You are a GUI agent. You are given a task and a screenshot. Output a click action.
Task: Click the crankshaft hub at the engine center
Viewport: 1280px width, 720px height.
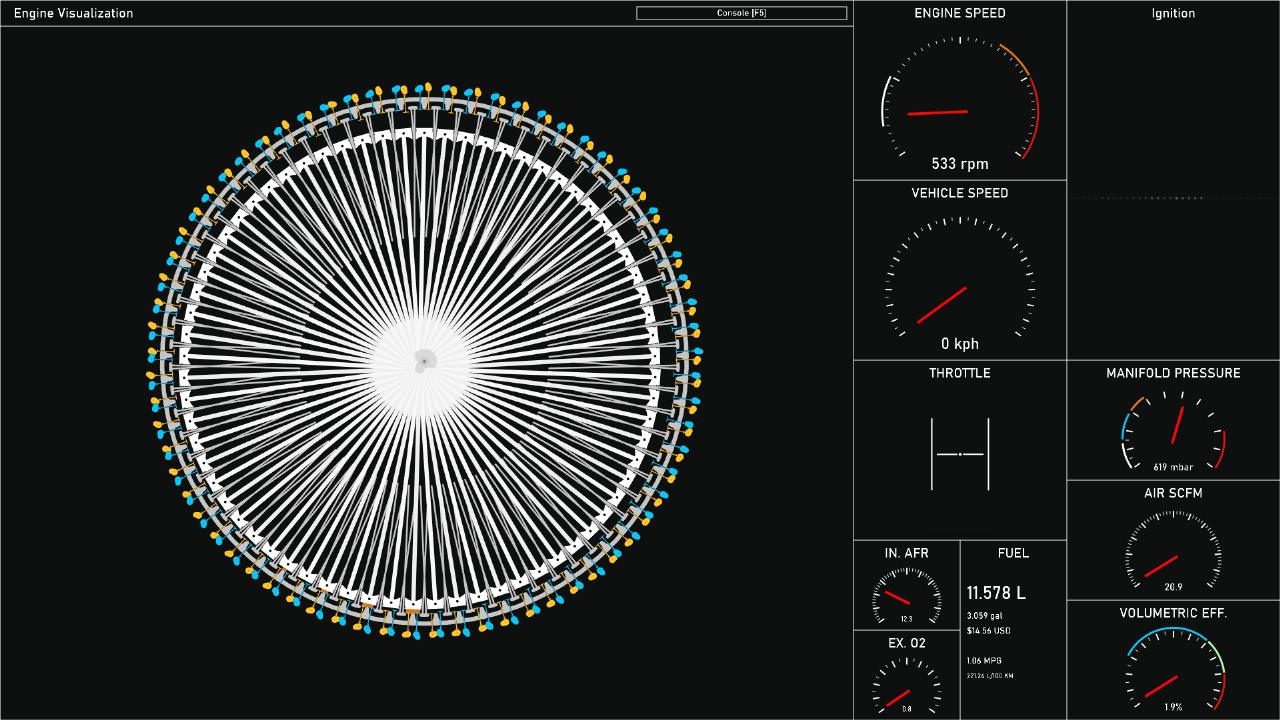click(x=423, y=360)
